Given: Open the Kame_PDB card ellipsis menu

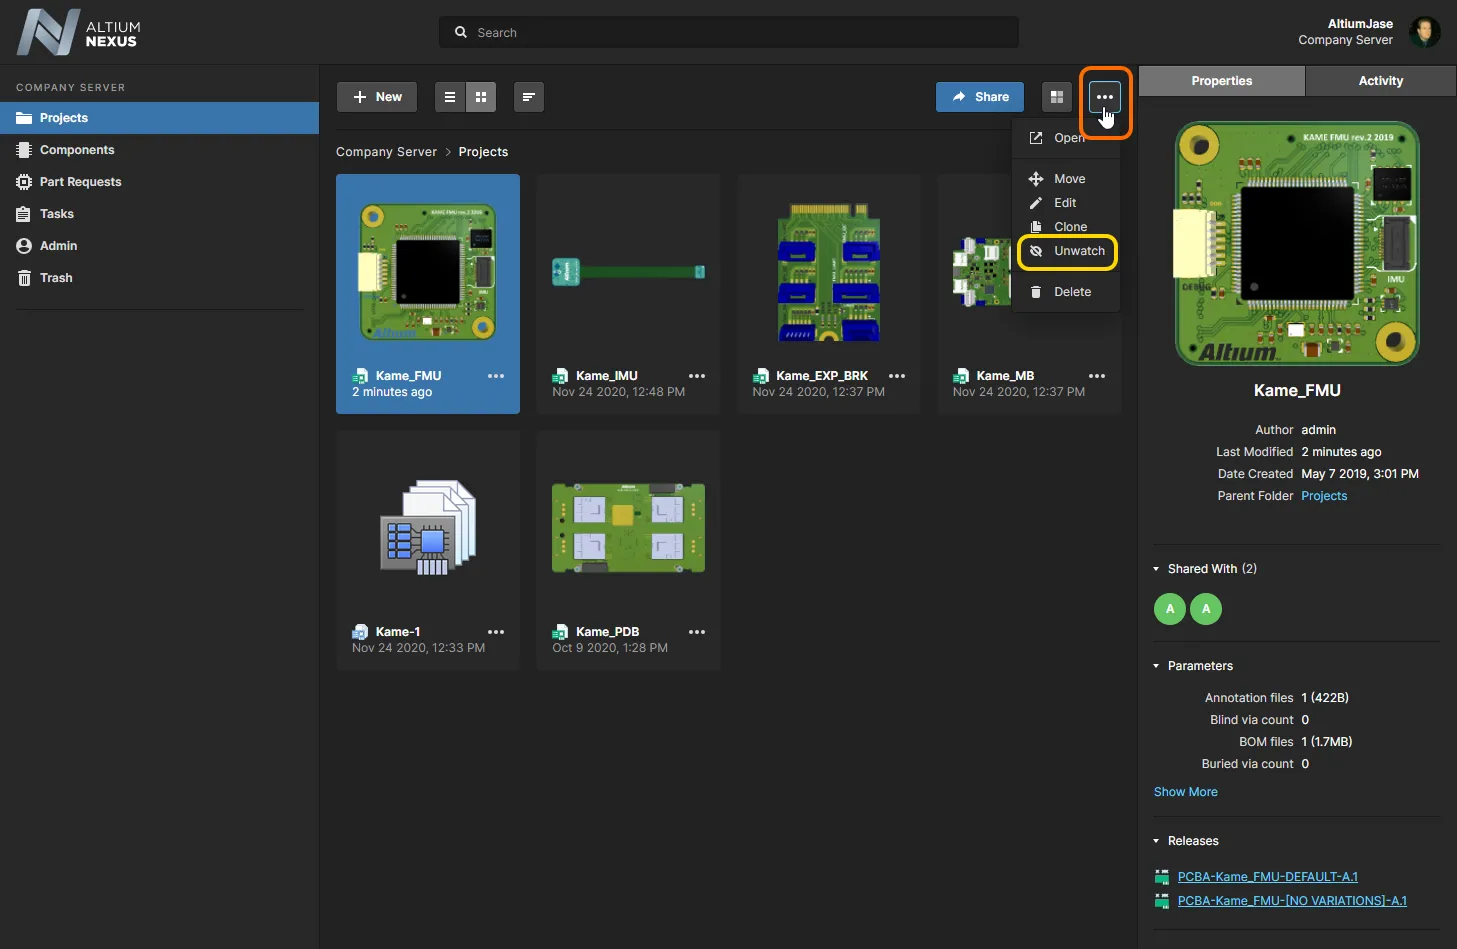Looking at the screenshot, I should point(697,632).
